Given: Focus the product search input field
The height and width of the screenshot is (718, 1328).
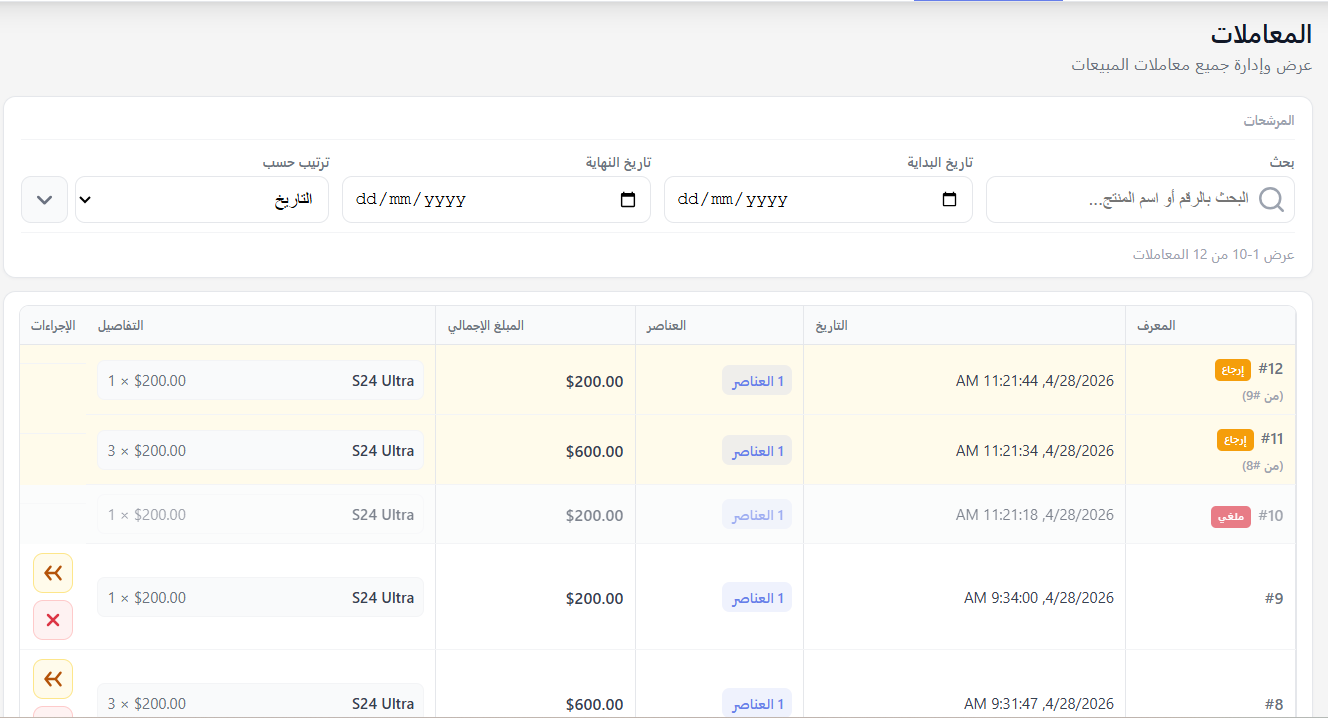Looking at the screenshot, I should point(1140,199).
